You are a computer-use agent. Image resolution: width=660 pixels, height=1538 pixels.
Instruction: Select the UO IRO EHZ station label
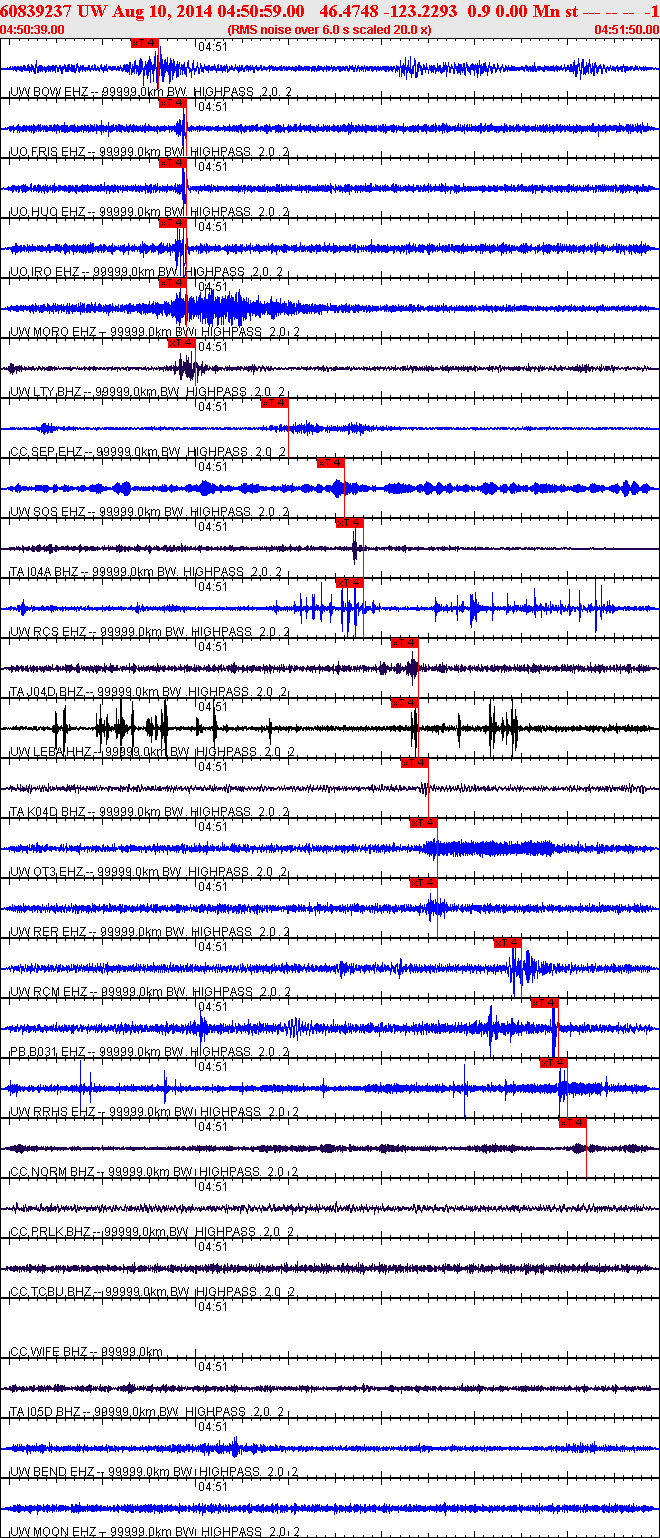click(x=45, y=272)
